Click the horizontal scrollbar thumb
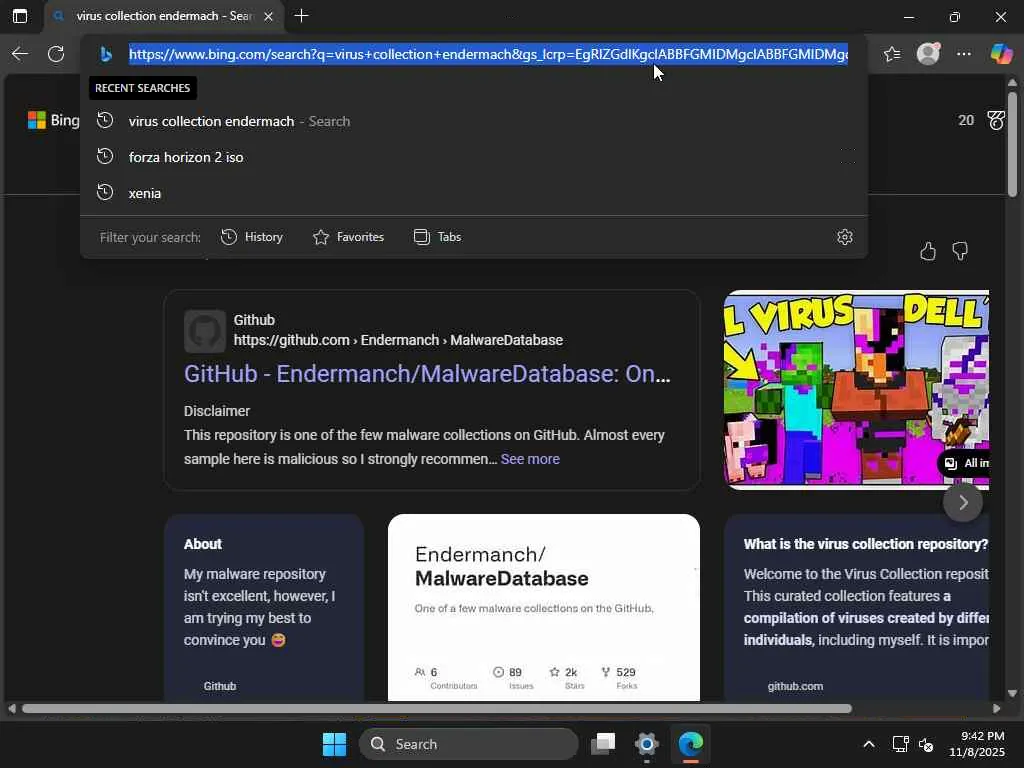The image size is (1024, 768). coord(437,709)
